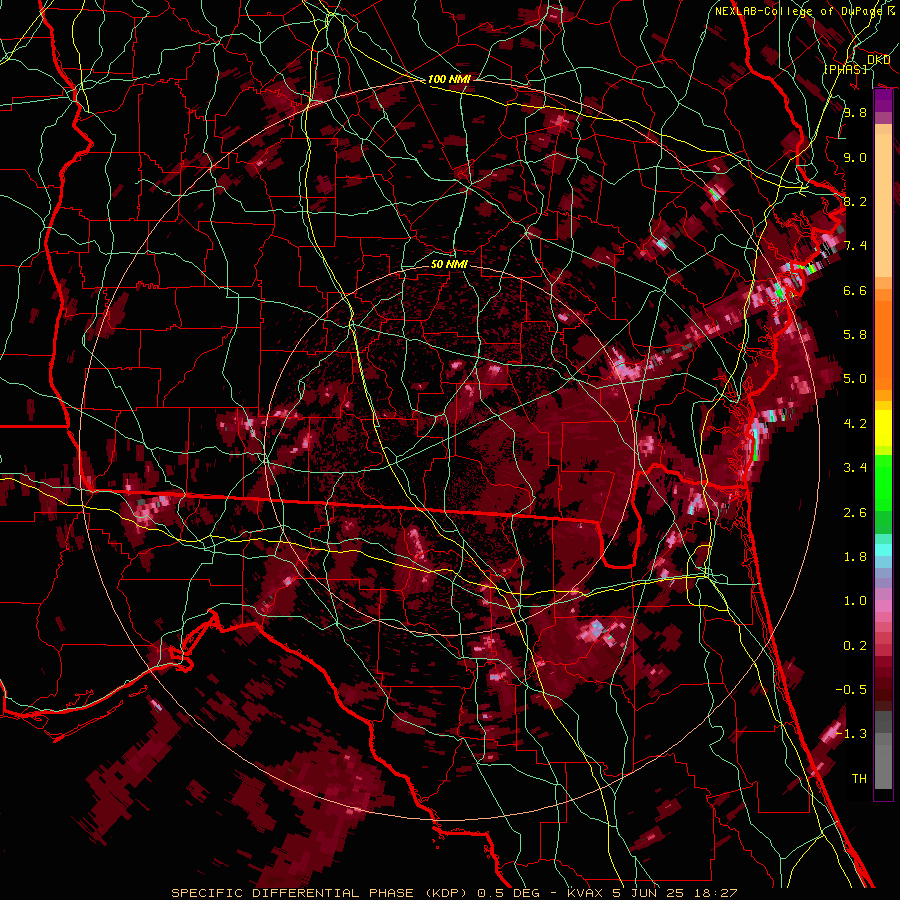Image resolution: width=900 pixels, height=900 pixels.
Task: Click the KDP product caption at the bottom
Action: (x=454, y=893)
